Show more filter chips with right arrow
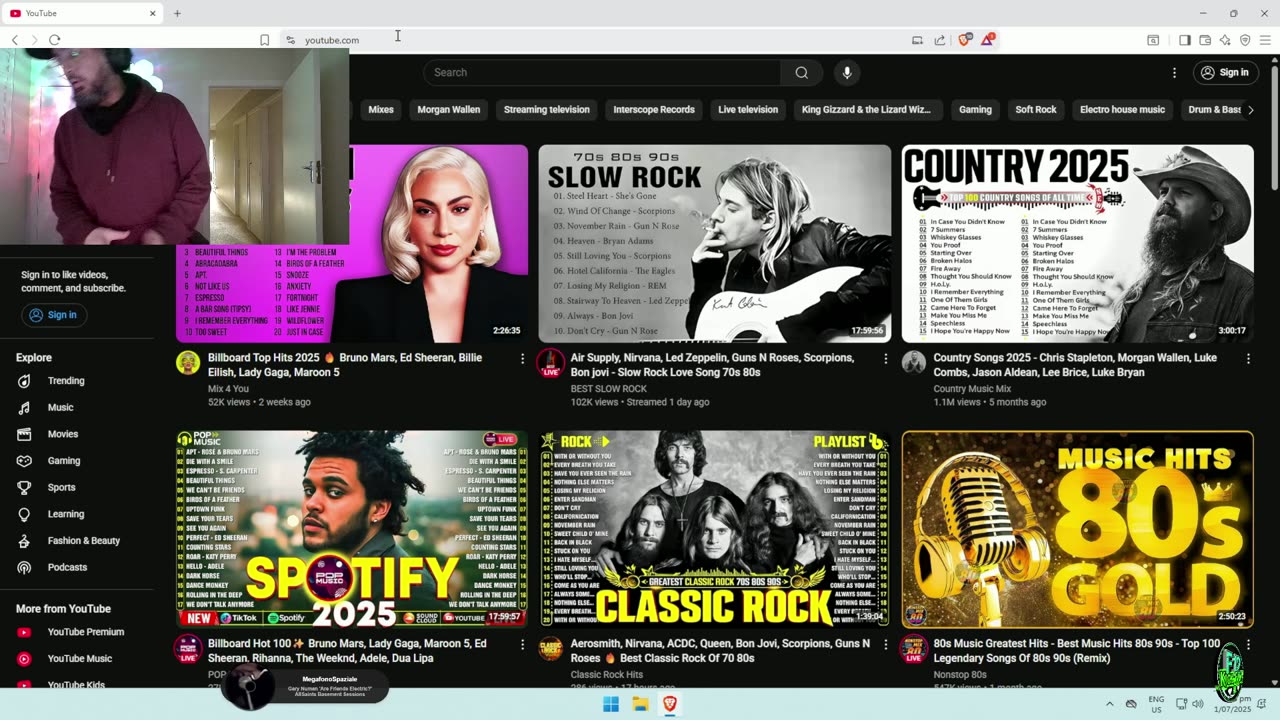The image size is (1280, 720). (1250, 110)
